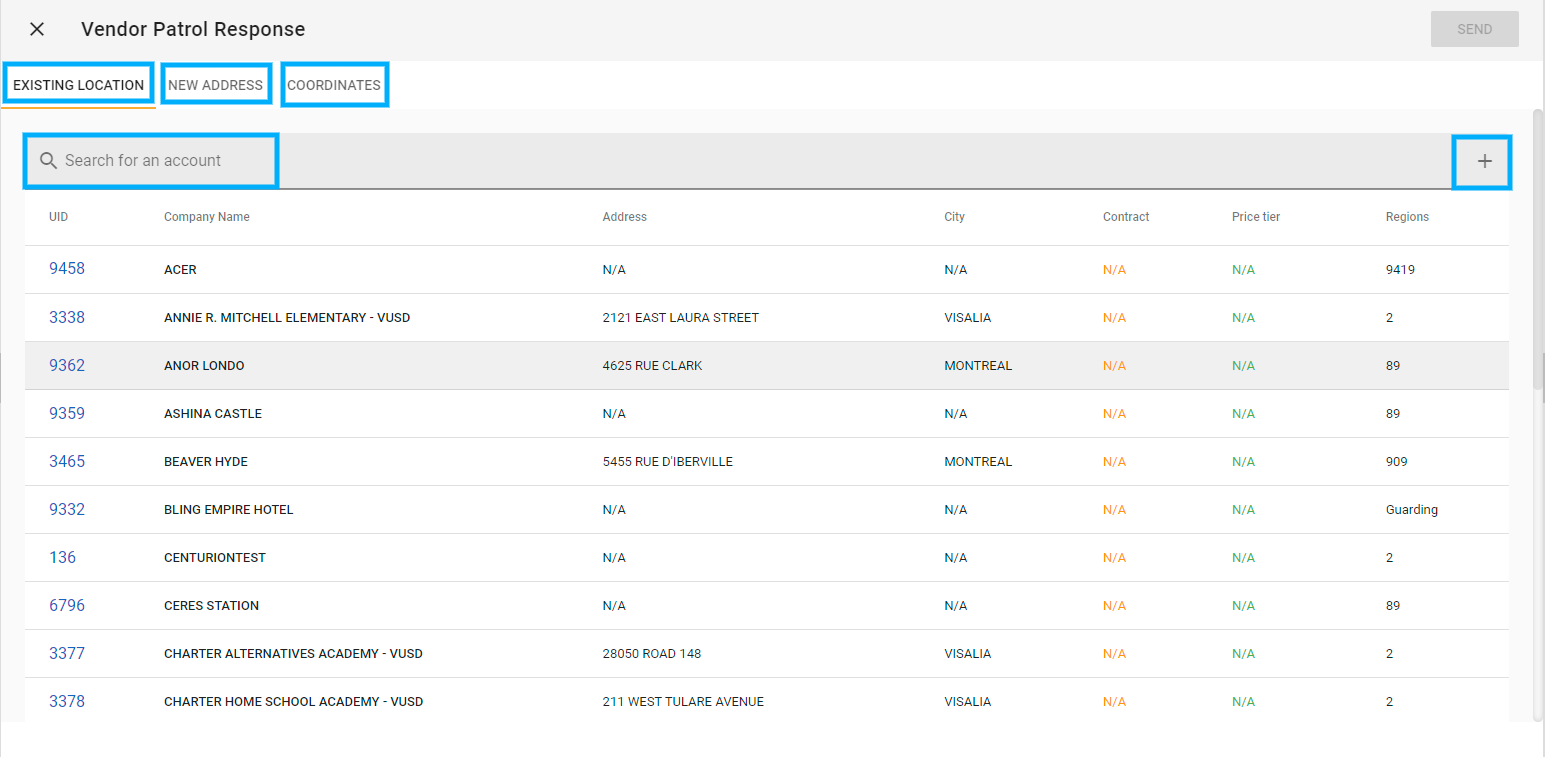
Task: Switch to the NEW ADDRESS tab
Action: click(216, 84)
